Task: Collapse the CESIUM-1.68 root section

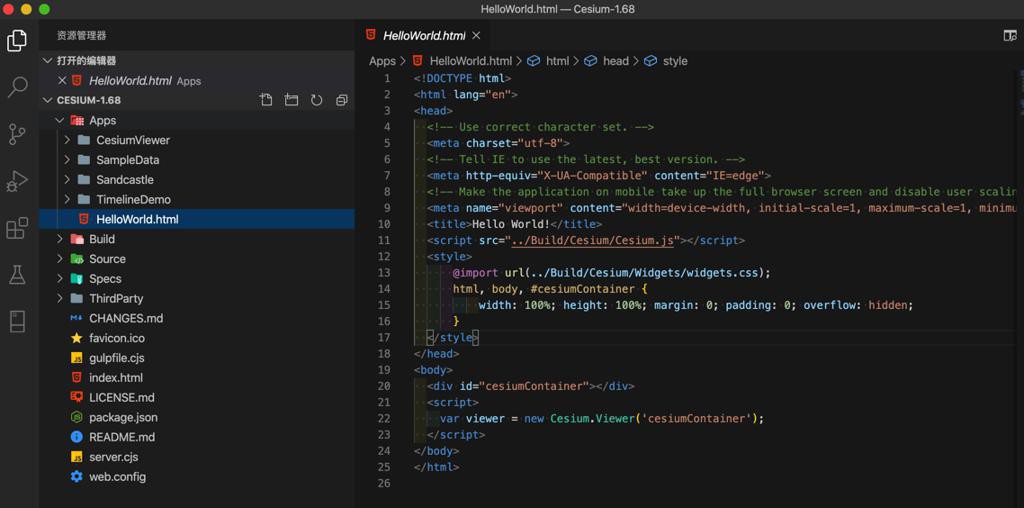Action: (x=47, y=100)
